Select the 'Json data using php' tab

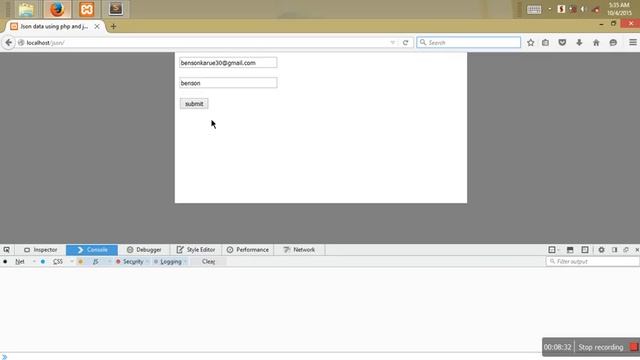(54, 27)
